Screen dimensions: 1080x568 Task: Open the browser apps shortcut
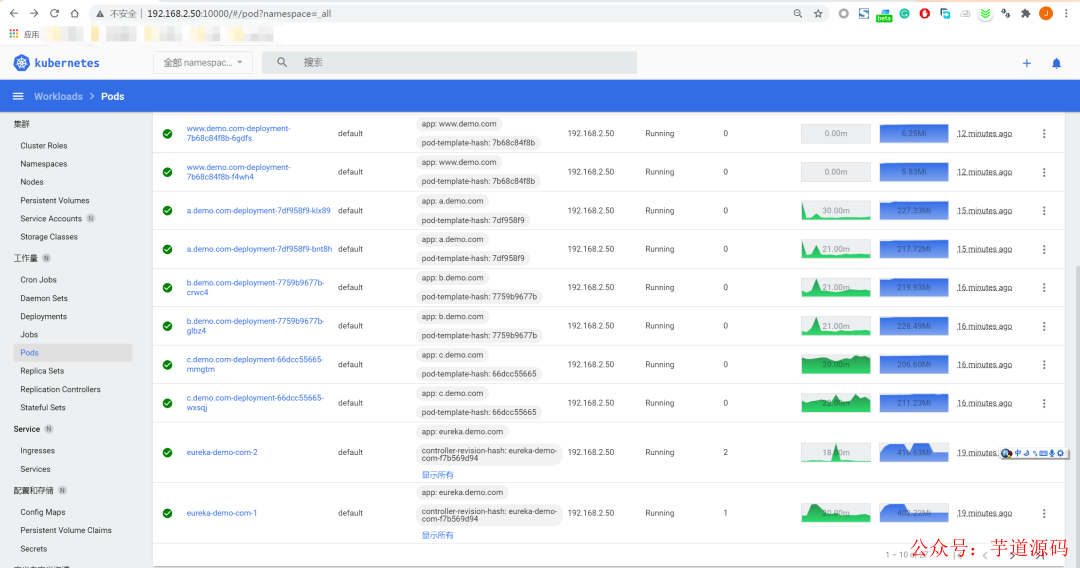point(23,34)
